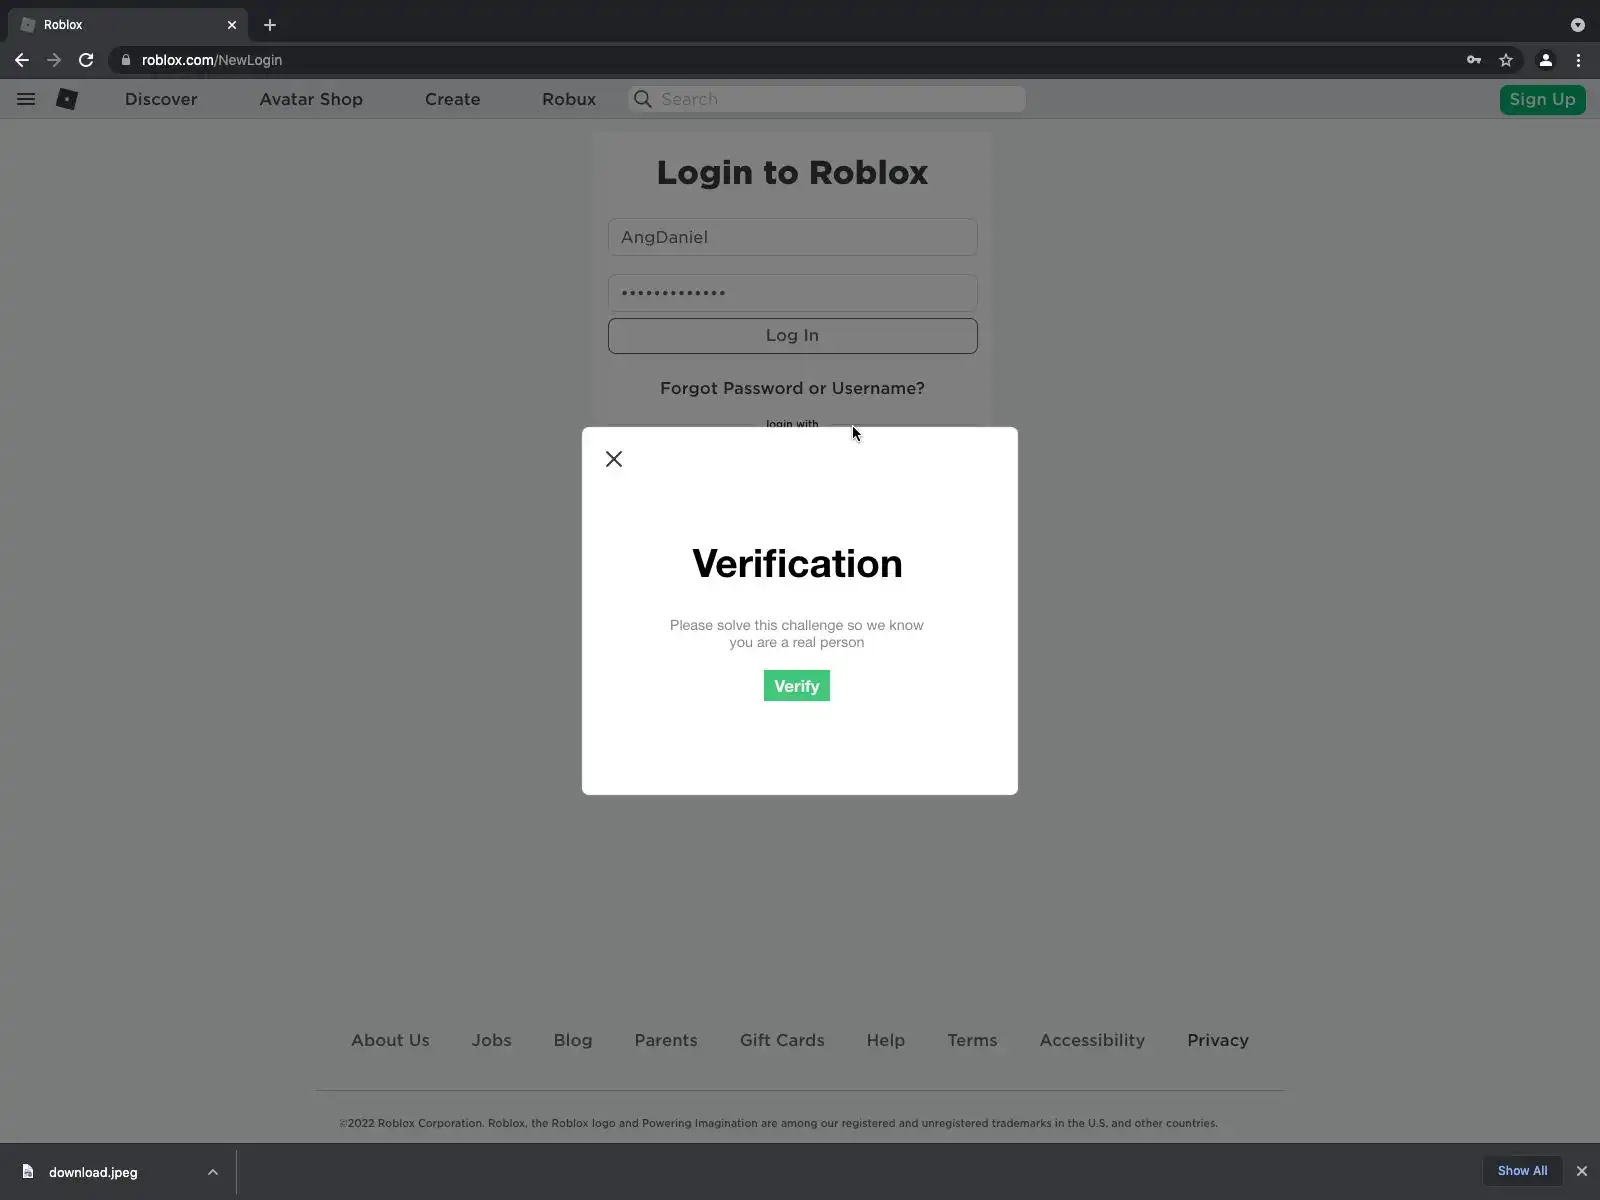
Task: Open the Create menu item
Action: click(452, 99)
